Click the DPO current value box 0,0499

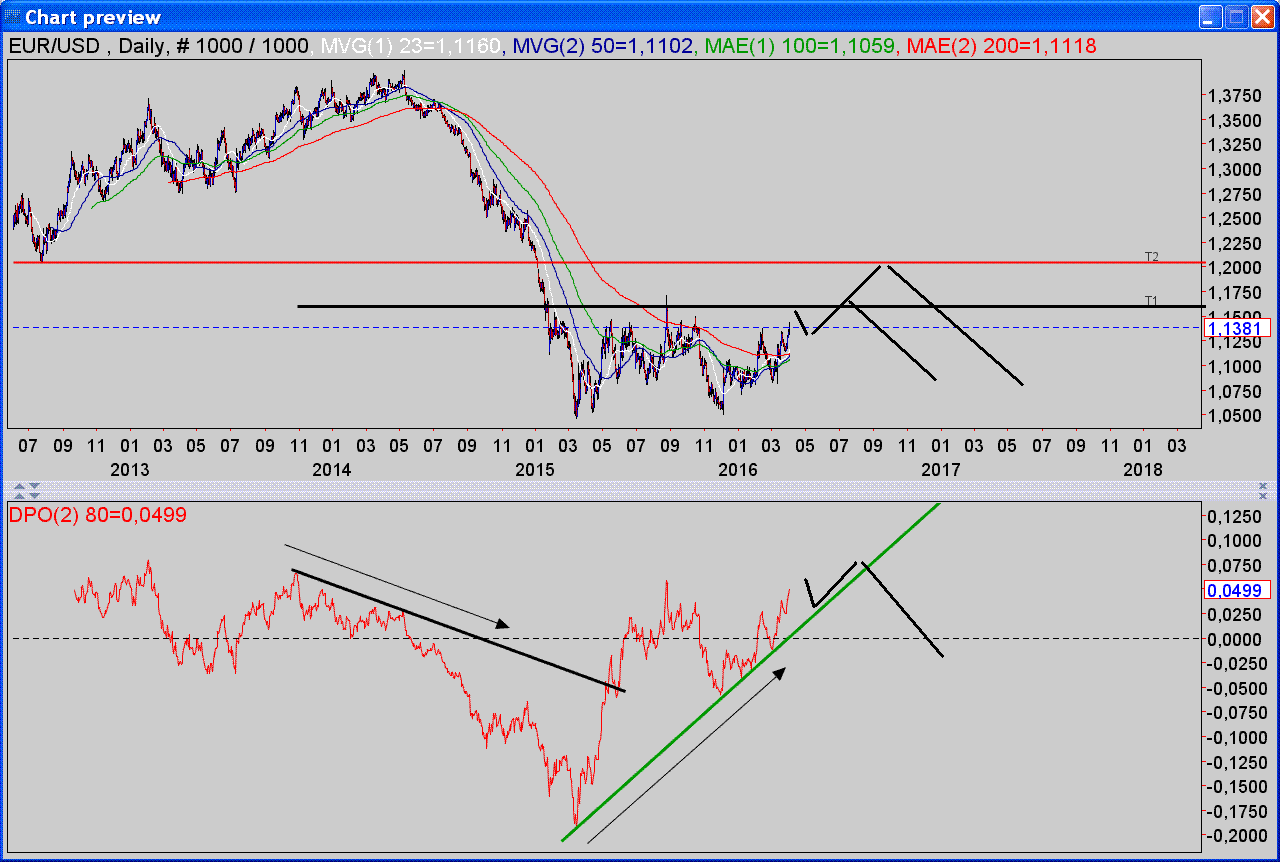click(1238, 590)
